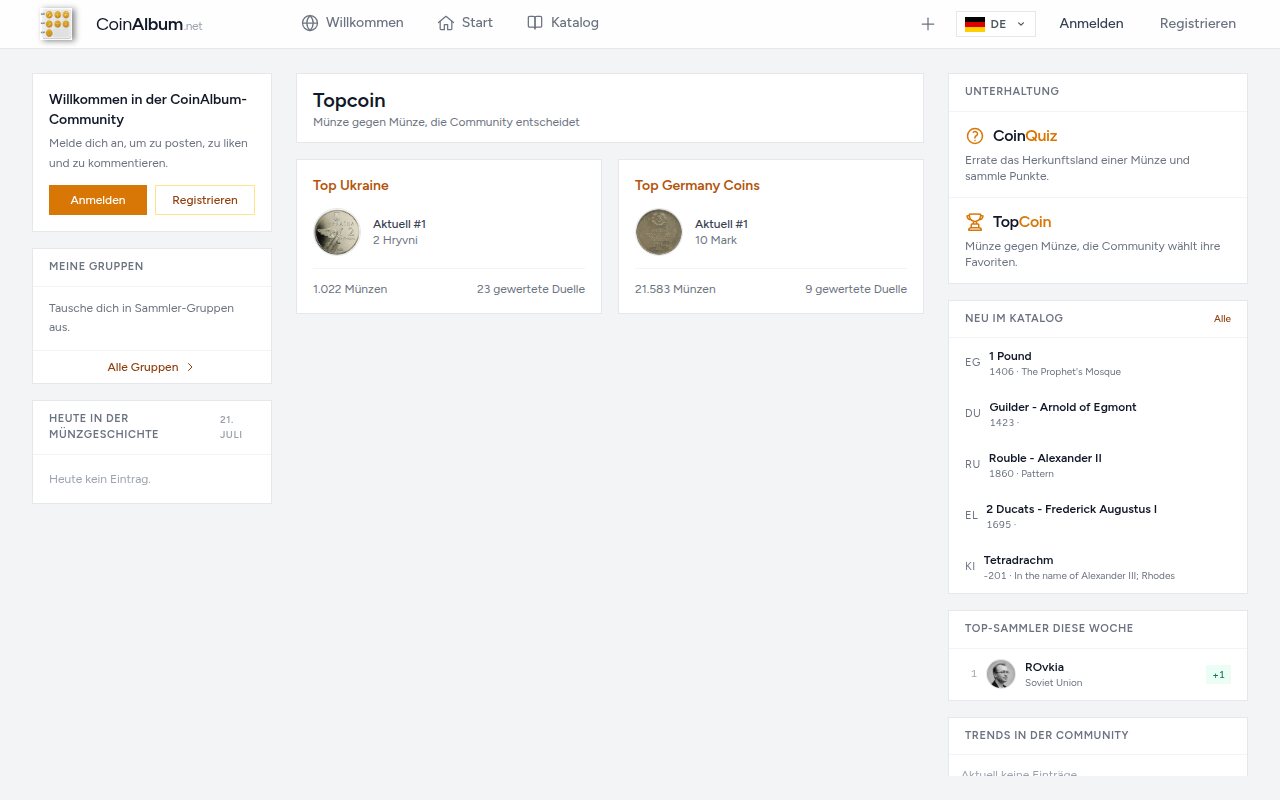Open the TopCoin entertainment link
The width and height of the screenshot is (1280, 800).
click(1022, 222)
